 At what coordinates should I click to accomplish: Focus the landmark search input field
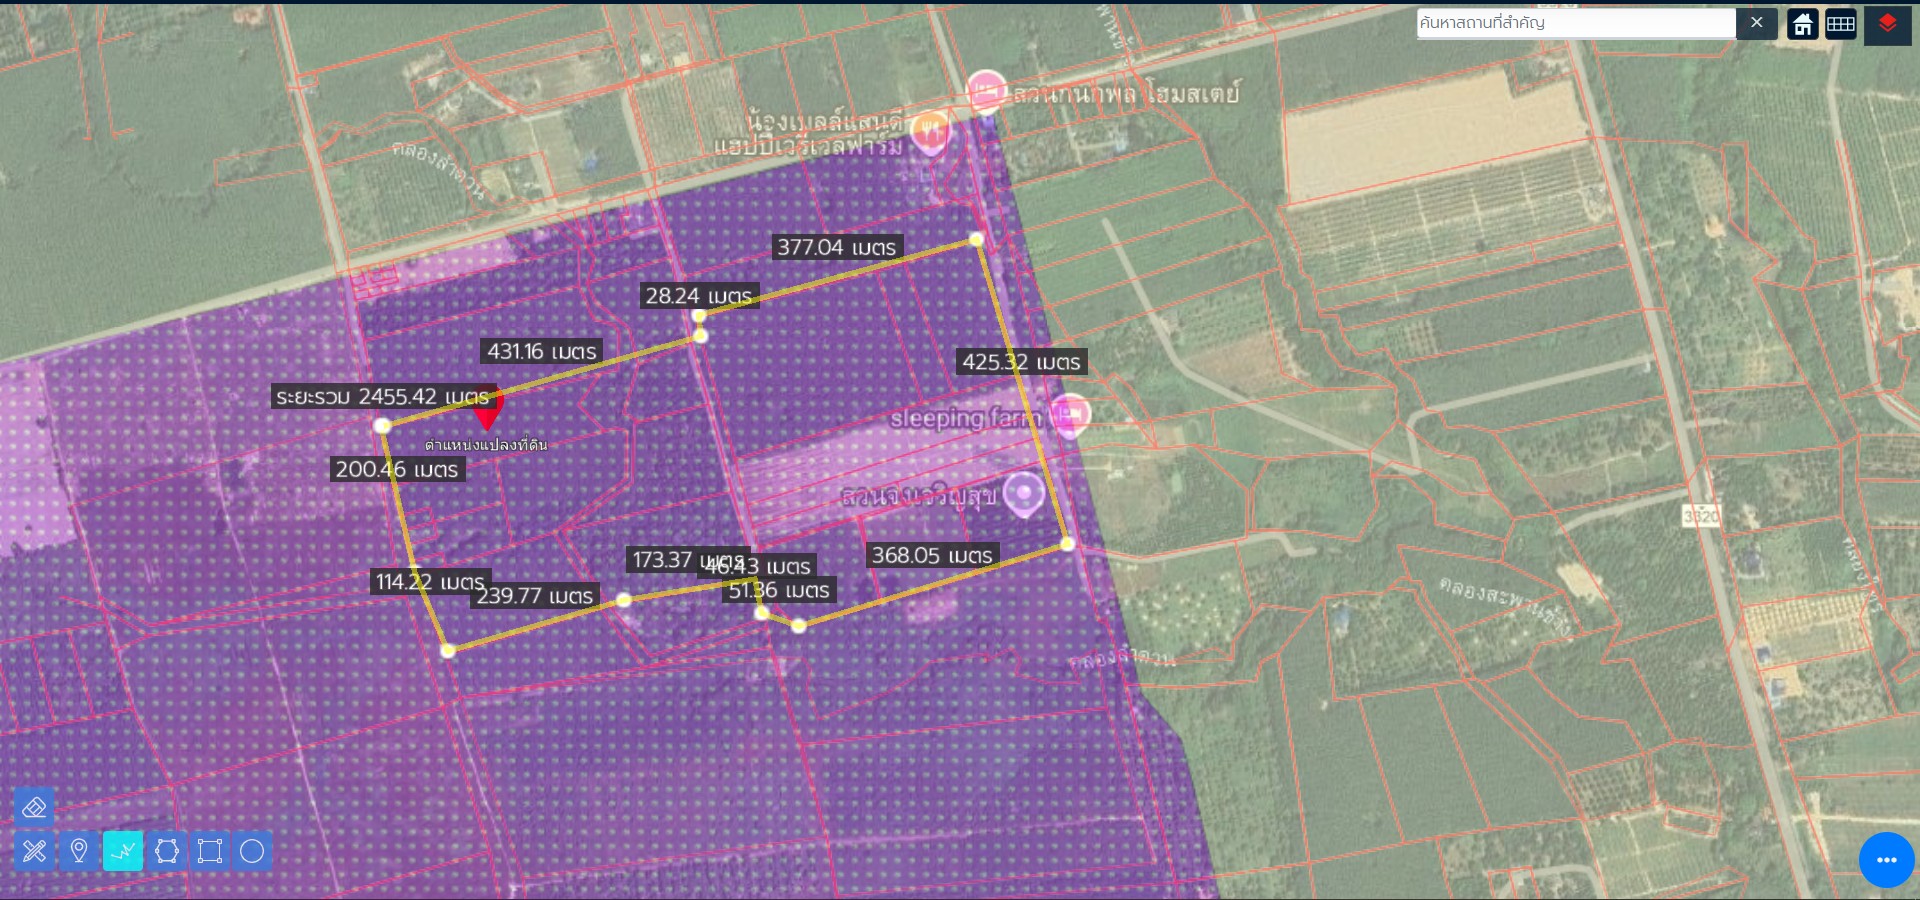[1575, 23]
